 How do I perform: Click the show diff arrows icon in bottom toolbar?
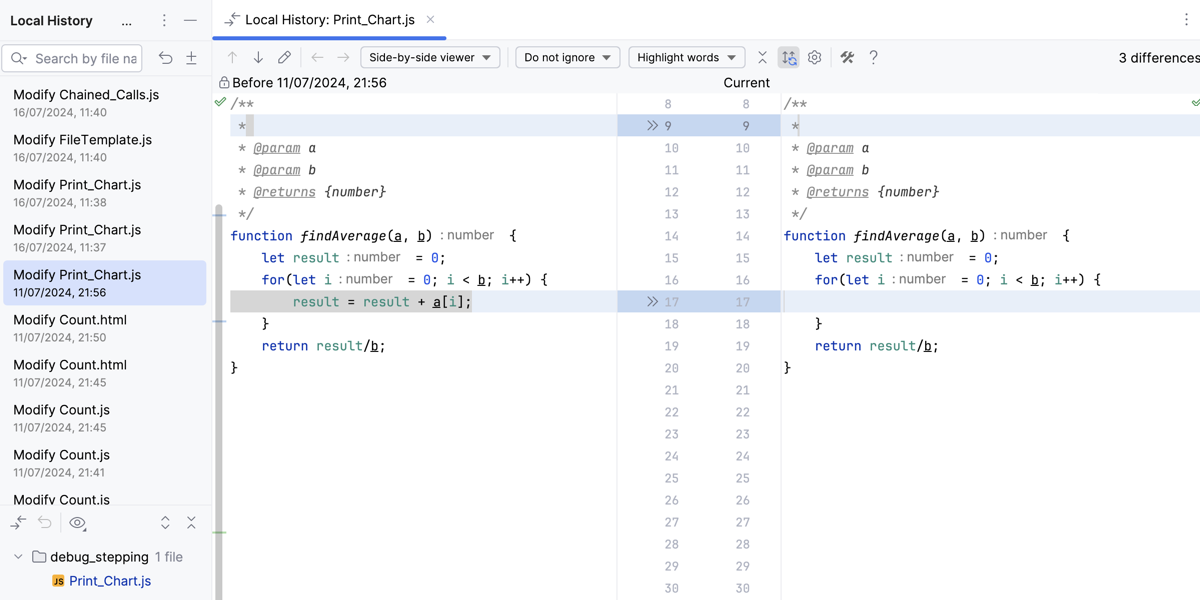point(19,523)
